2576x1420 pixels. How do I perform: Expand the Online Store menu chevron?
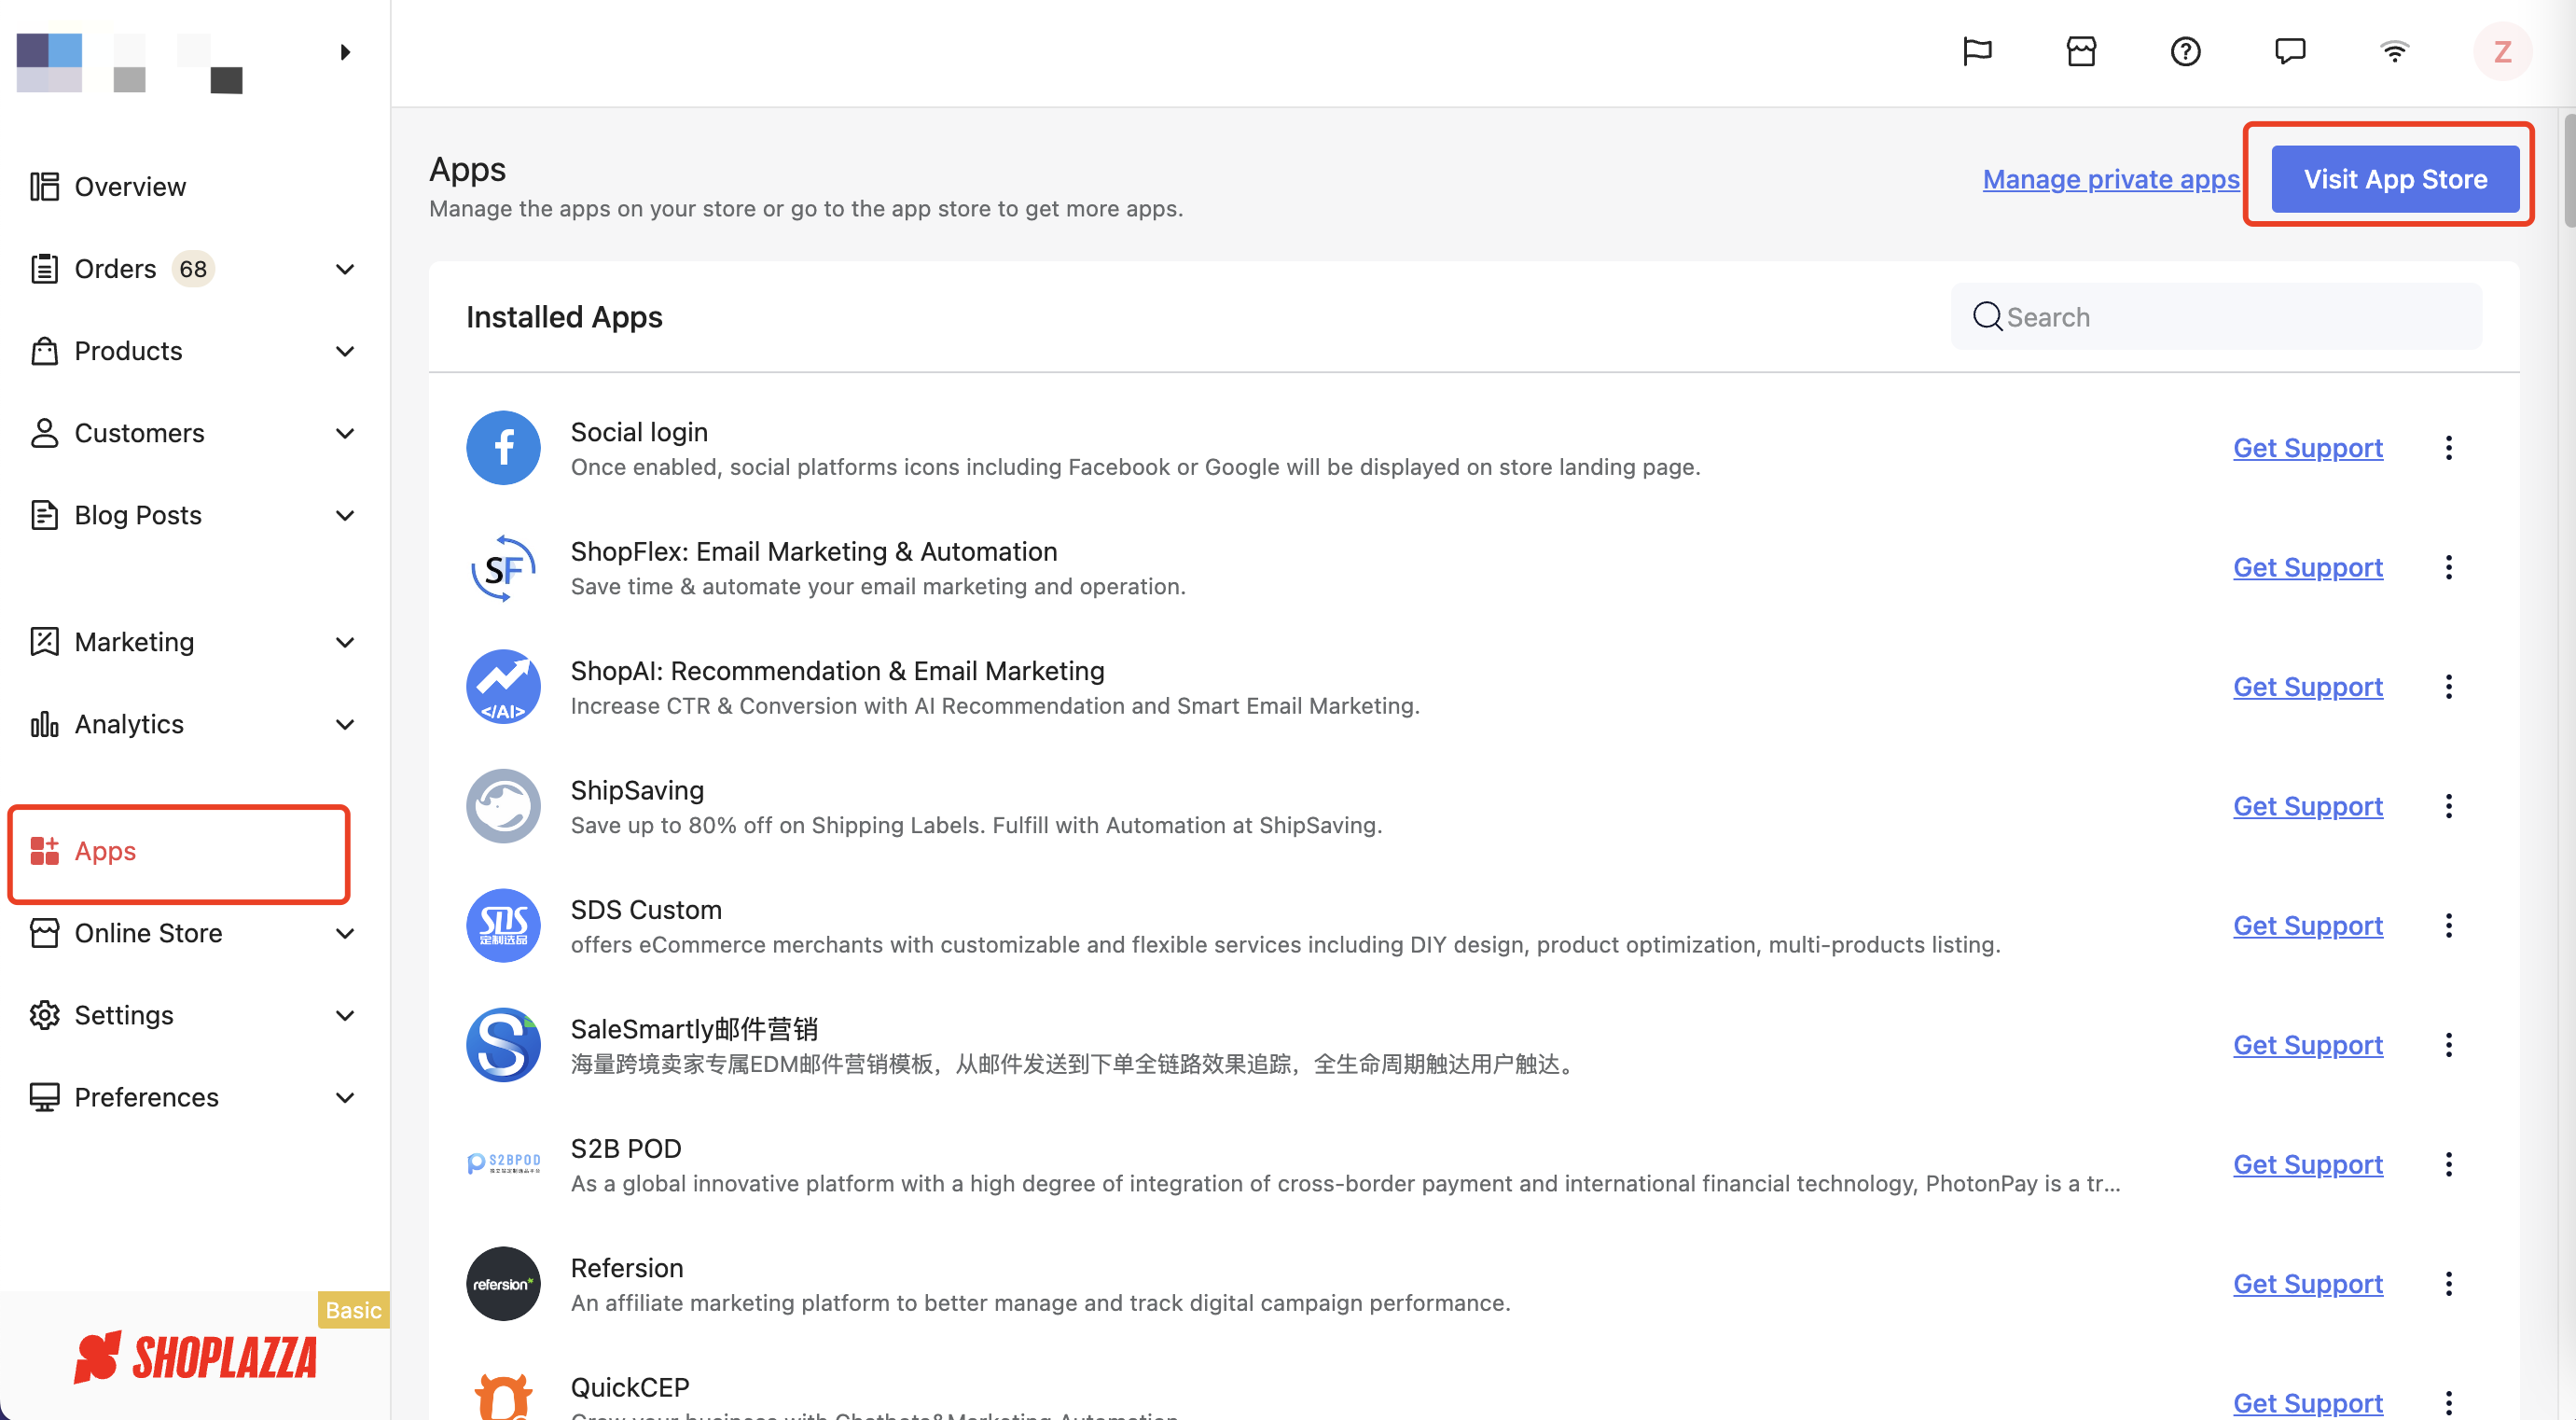point(345,933)
